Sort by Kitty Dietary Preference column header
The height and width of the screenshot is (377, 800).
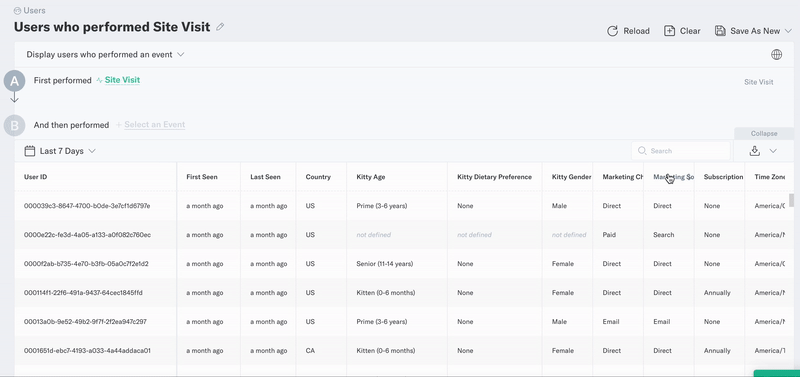coord(494,177)
